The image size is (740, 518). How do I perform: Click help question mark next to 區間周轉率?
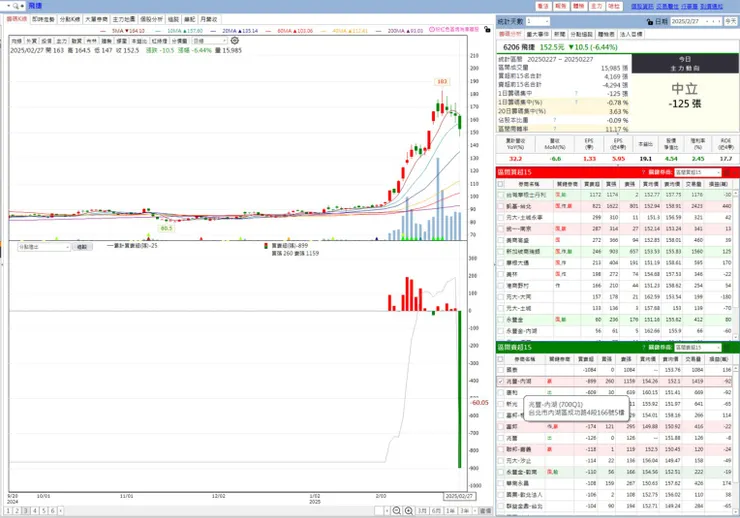555,128
